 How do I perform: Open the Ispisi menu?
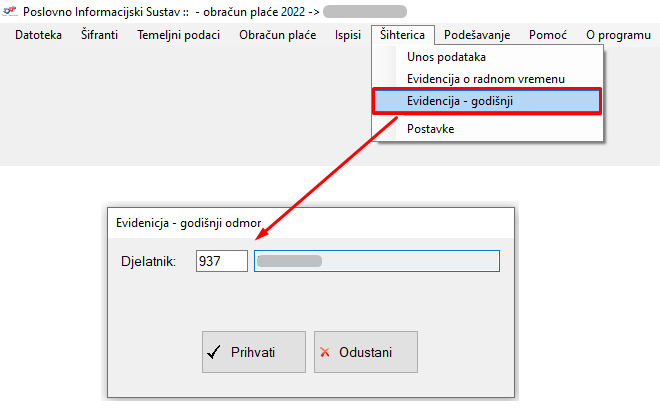click(x=348, y=35)
